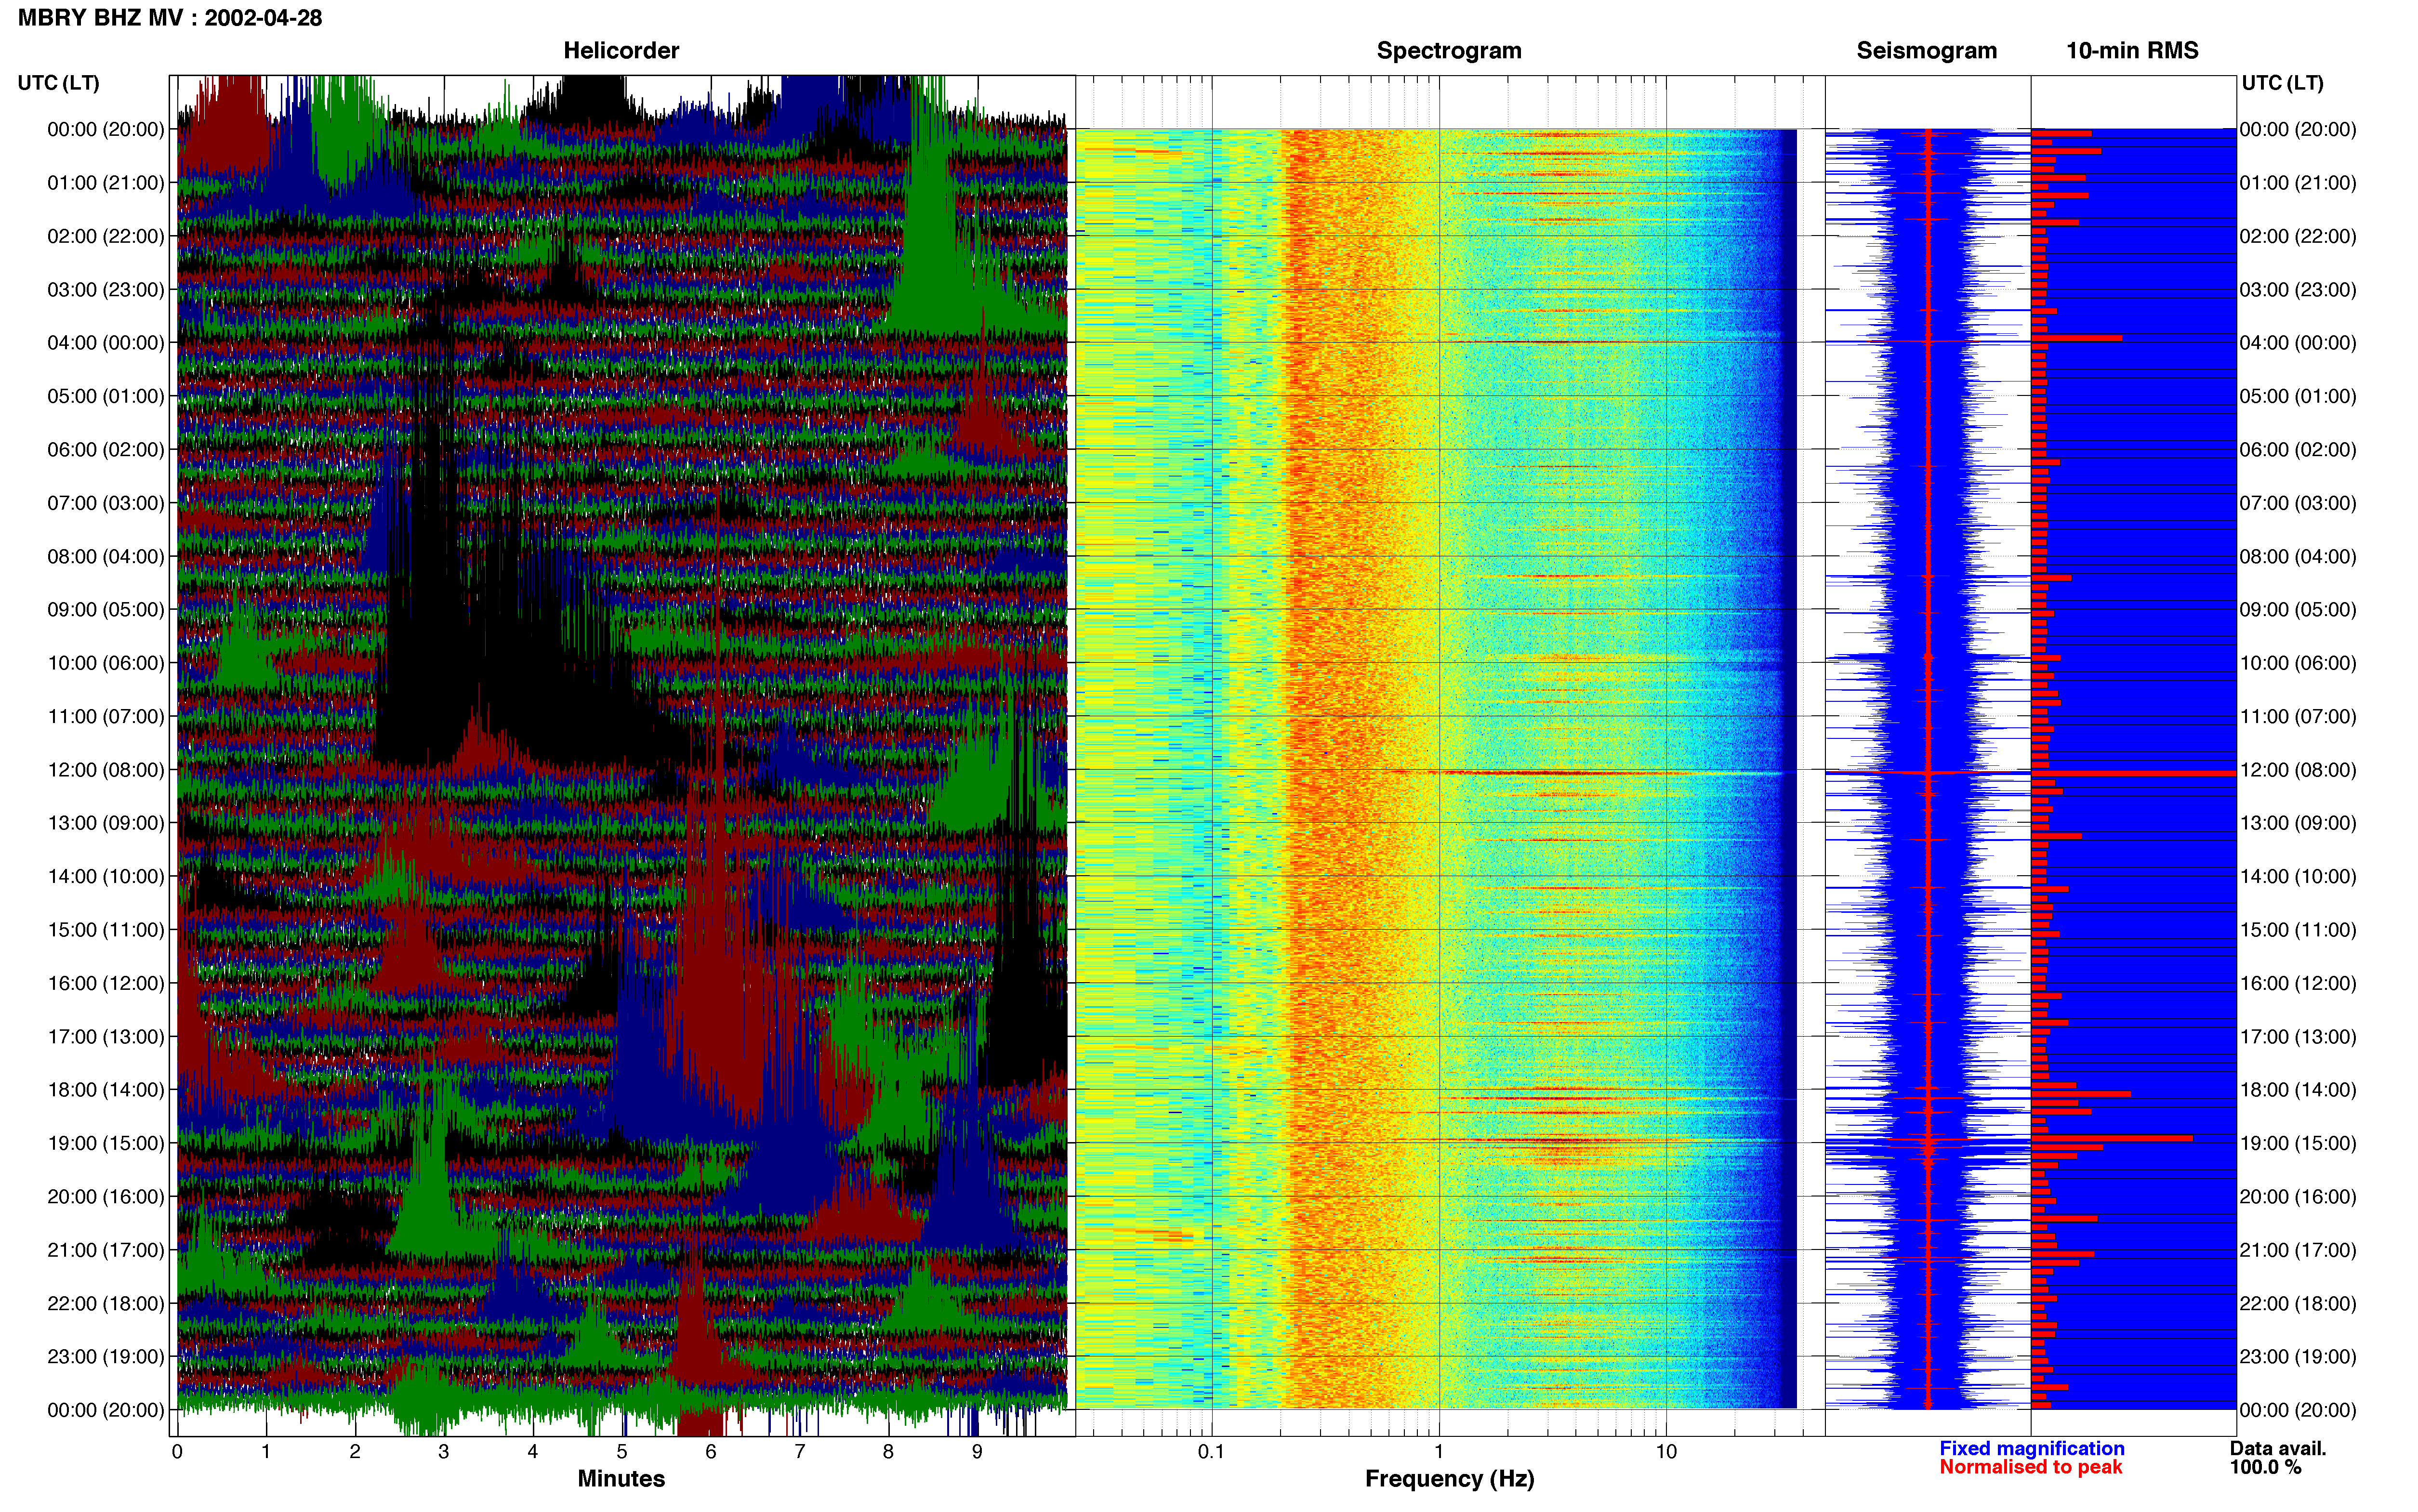Image resolution: width=2418 pixels, height=1512 pixels.
Task: Select '08:00 (04:00)' on the helicorder time axis
Action: point(106,556)
